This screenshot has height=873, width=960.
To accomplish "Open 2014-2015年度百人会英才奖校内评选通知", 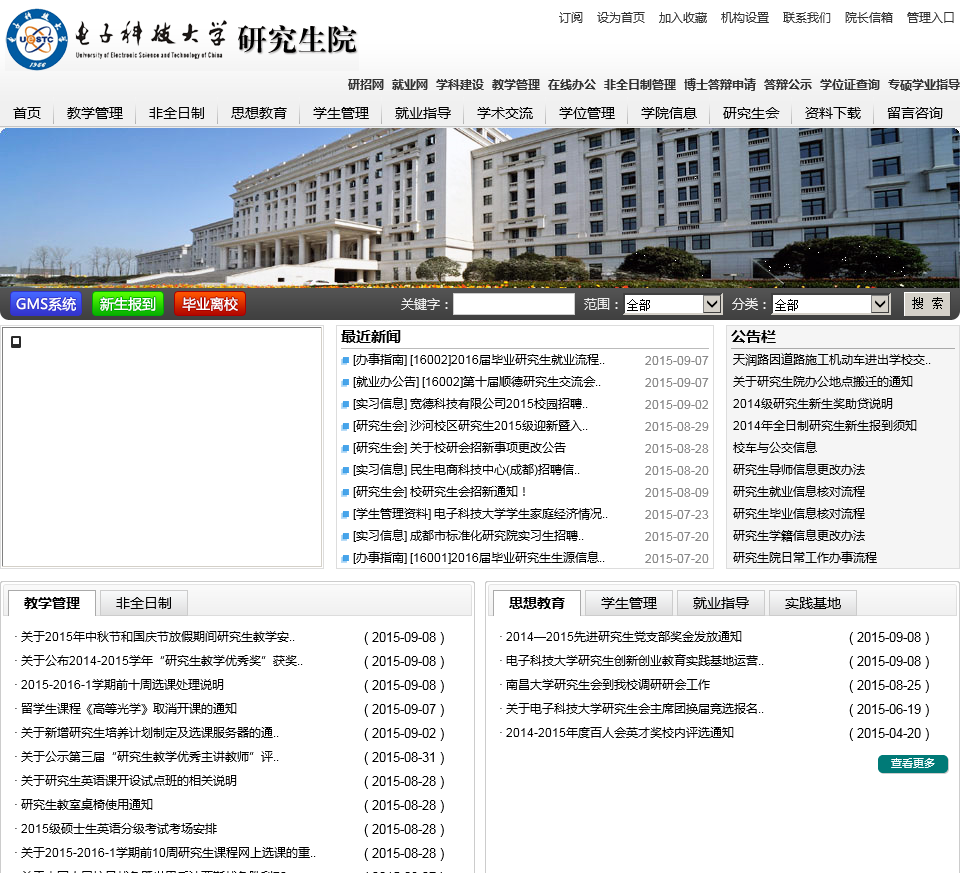I will pos(620,733).
